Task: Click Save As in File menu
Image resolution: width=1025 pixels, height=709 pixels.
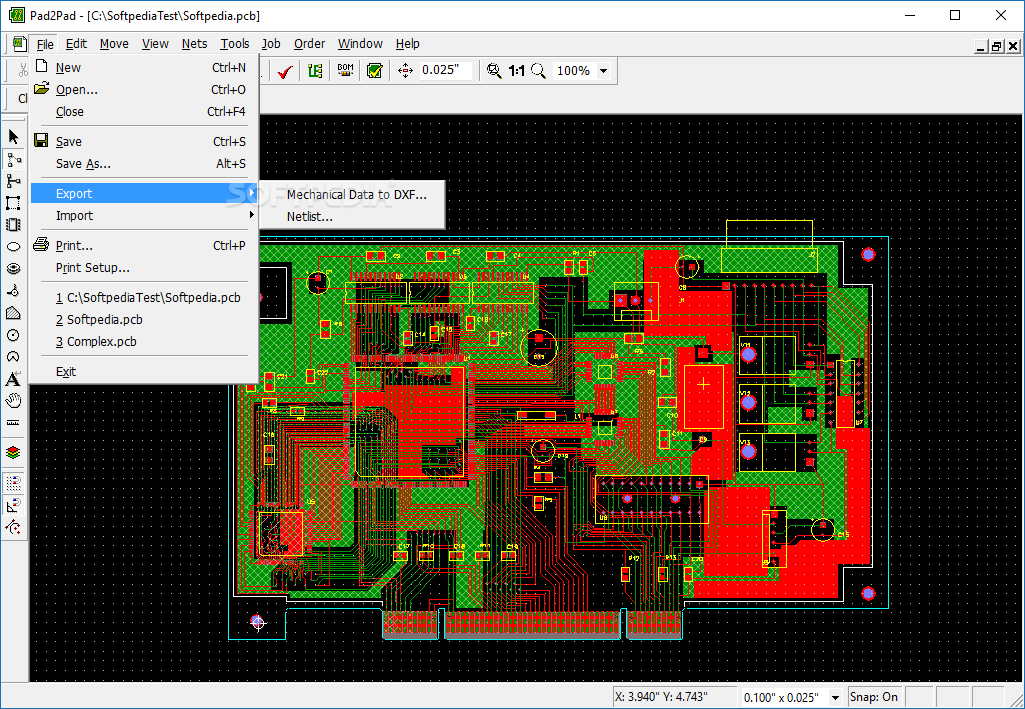Action: (83, 164)
